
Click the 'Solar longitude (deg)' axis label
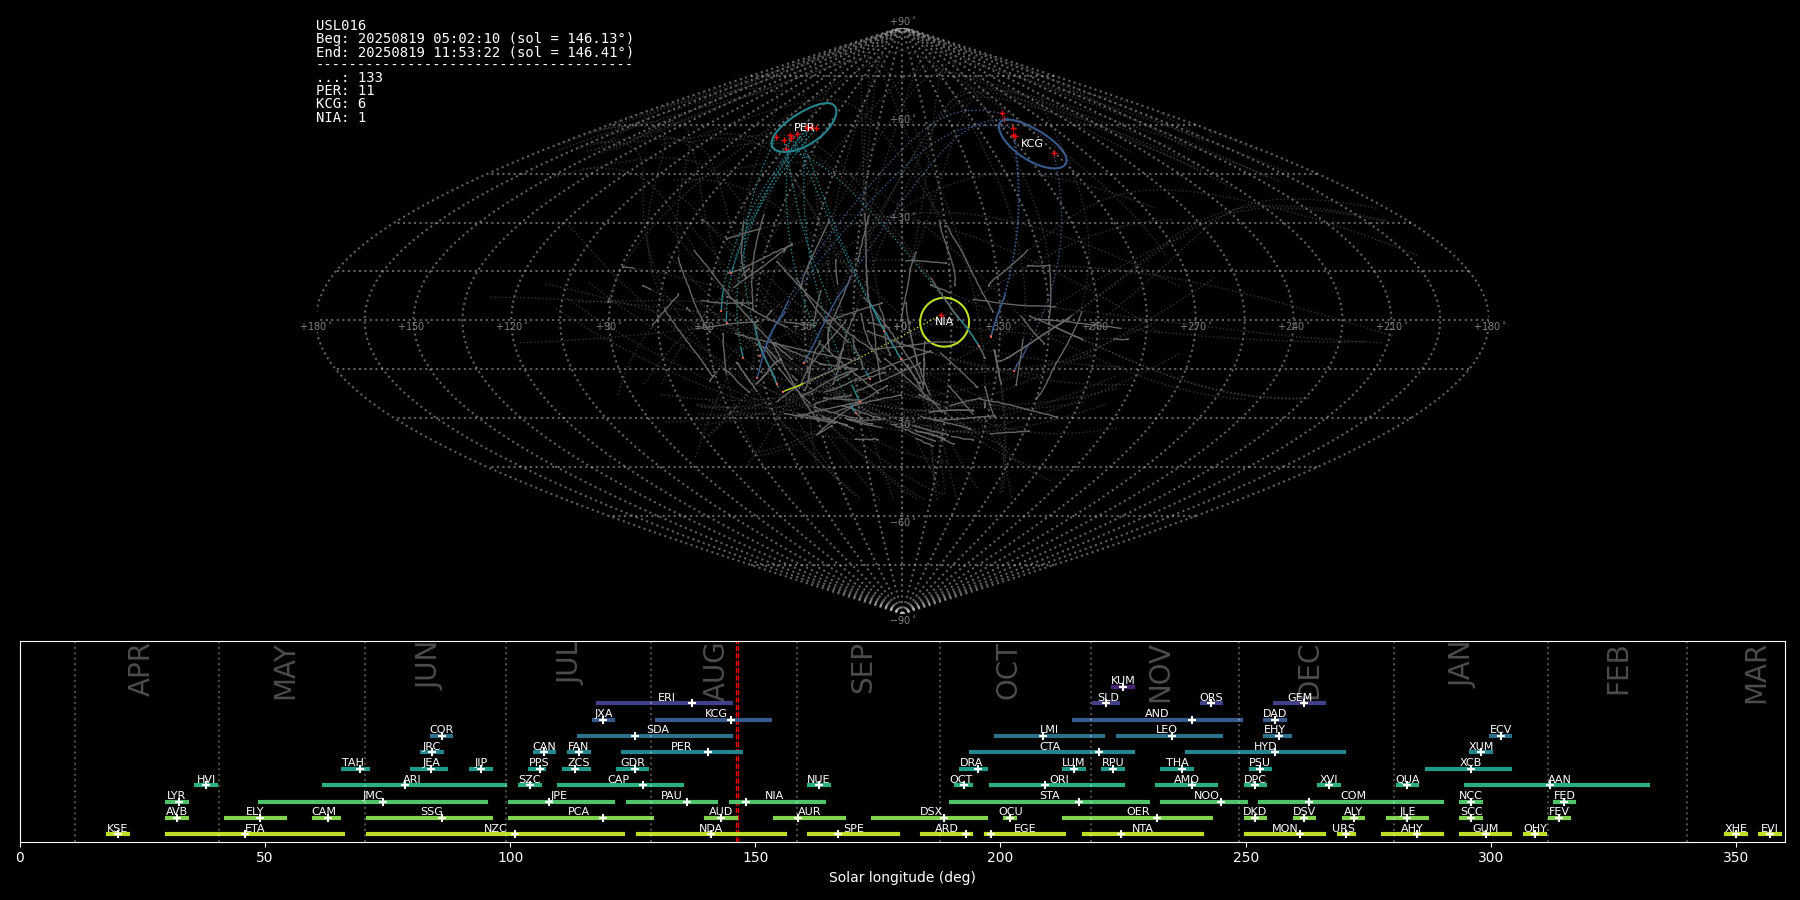coord(902,878)
